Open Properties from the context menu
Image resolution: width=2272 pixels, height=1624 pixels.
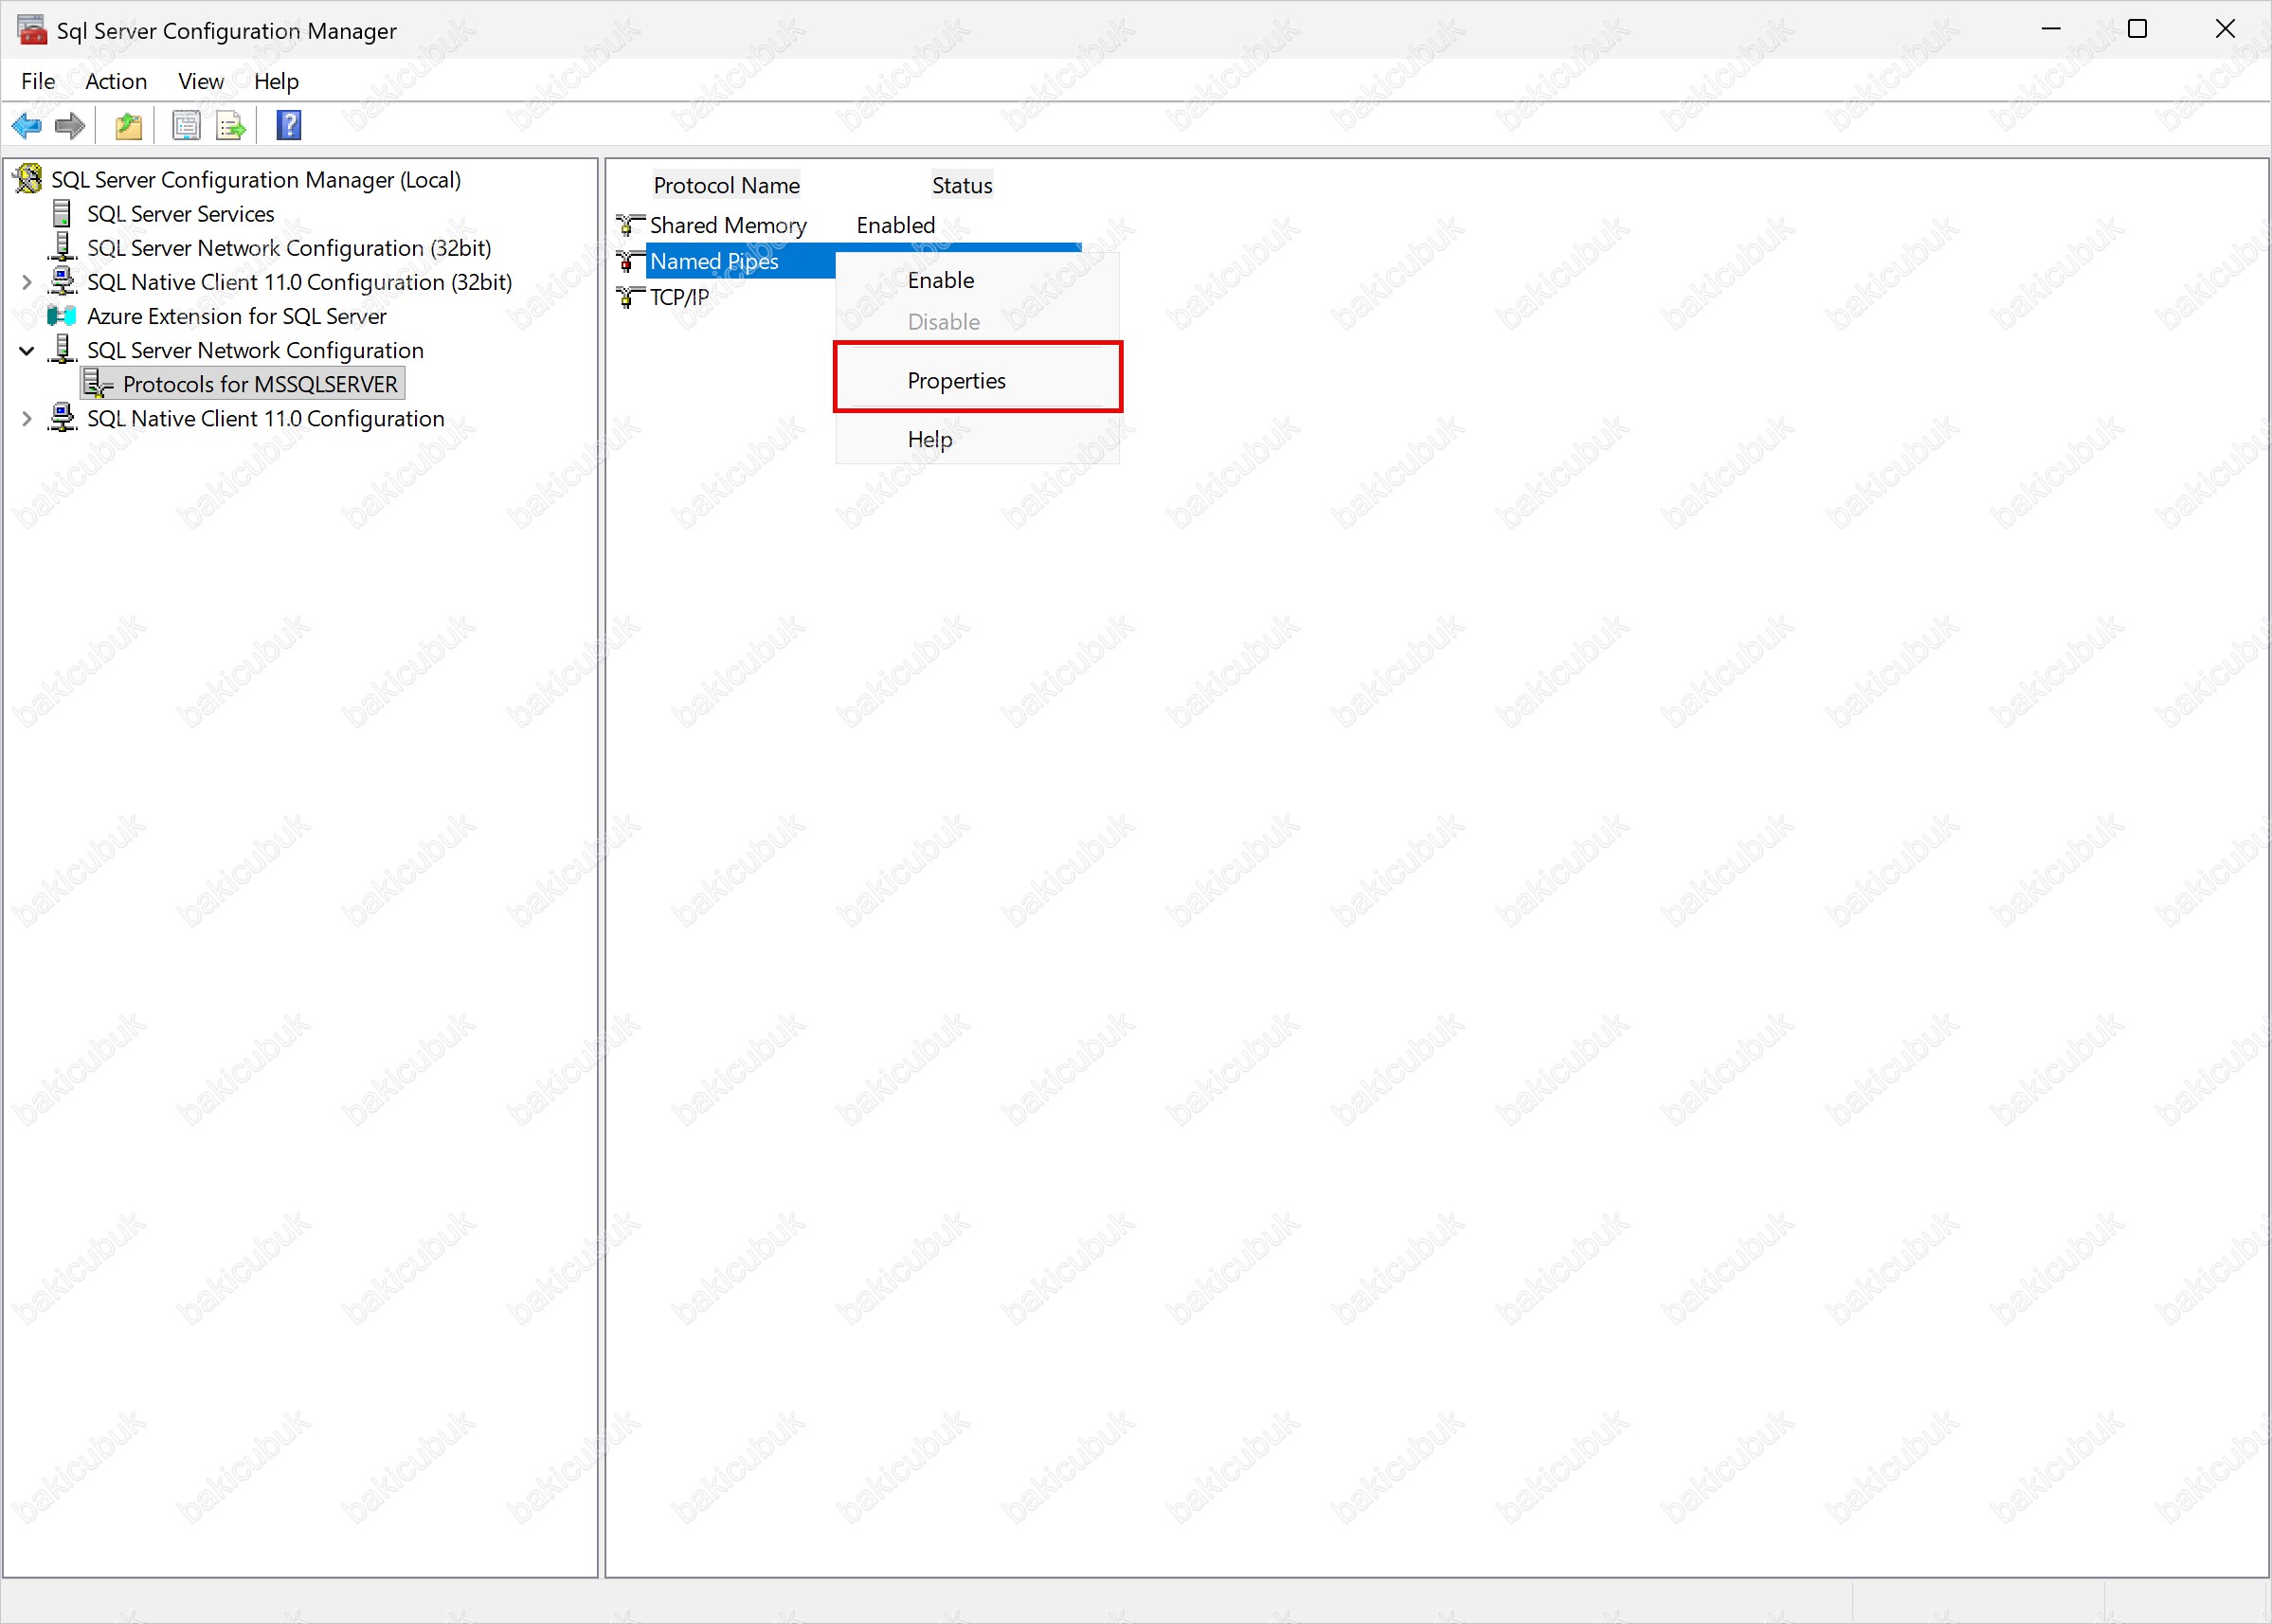[x=956, y=381]
